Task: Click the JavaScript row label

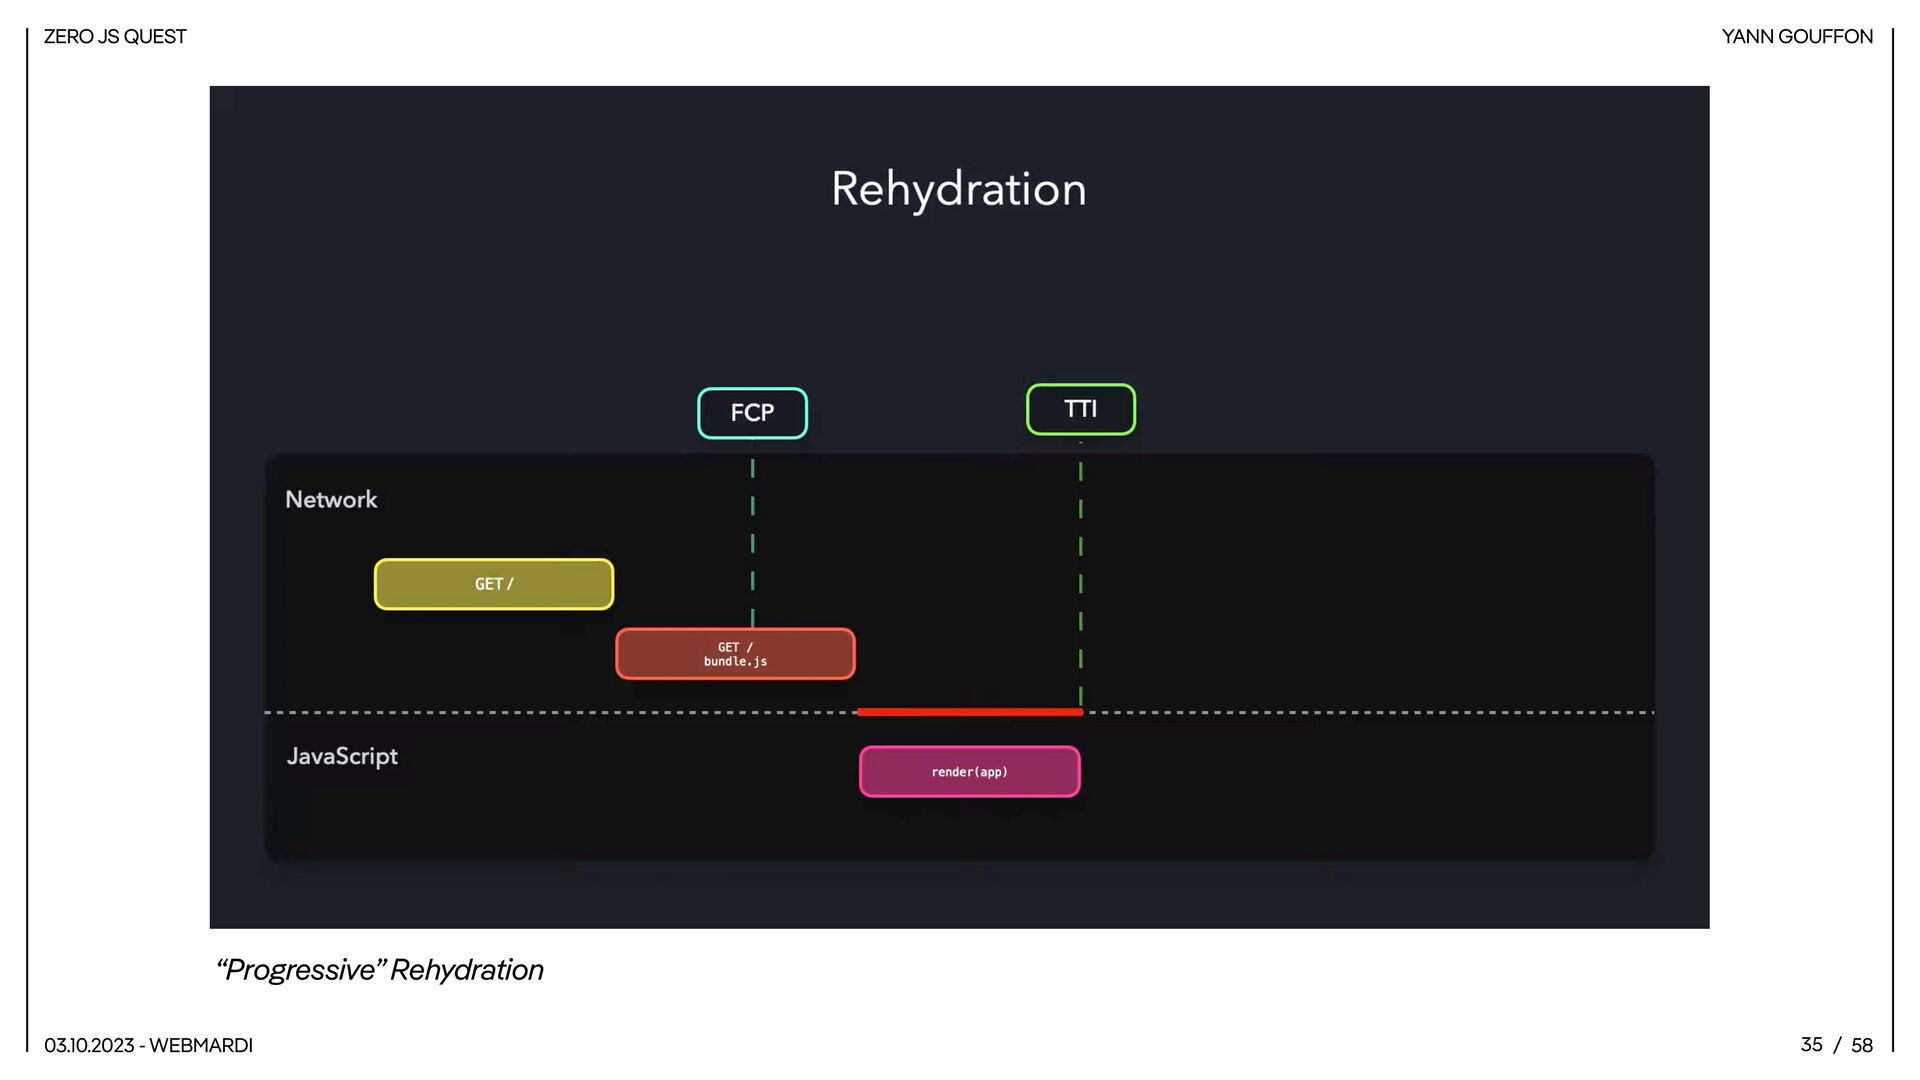Action: click(342, 756)
